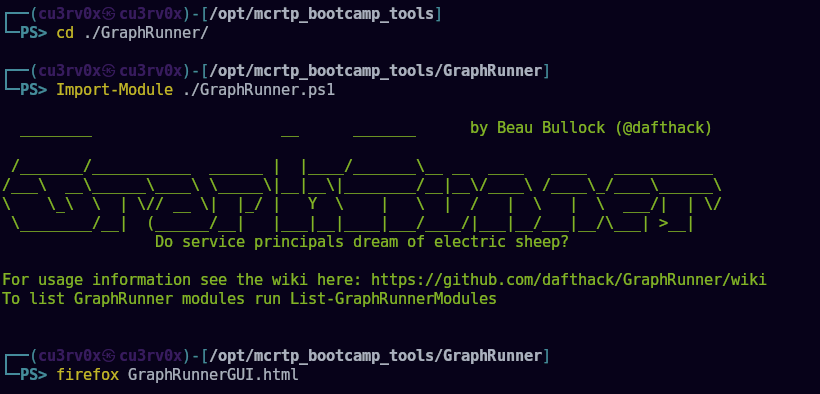Image resolution: width=820 pixels, height=394 pixels.
Task: Click the 'Import-Module' command text
Action: coord(115,89)
